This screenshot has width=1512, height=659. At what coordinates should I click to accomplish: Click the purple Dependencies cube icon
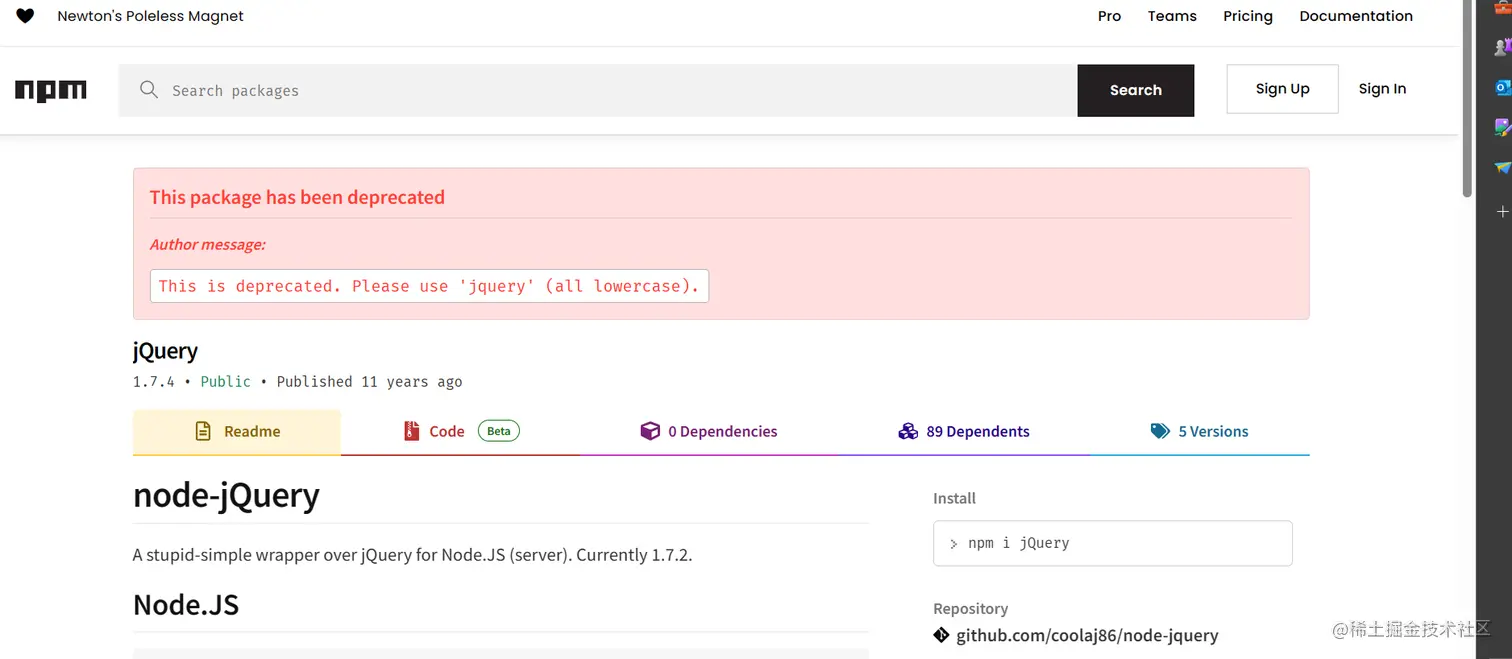650,431
